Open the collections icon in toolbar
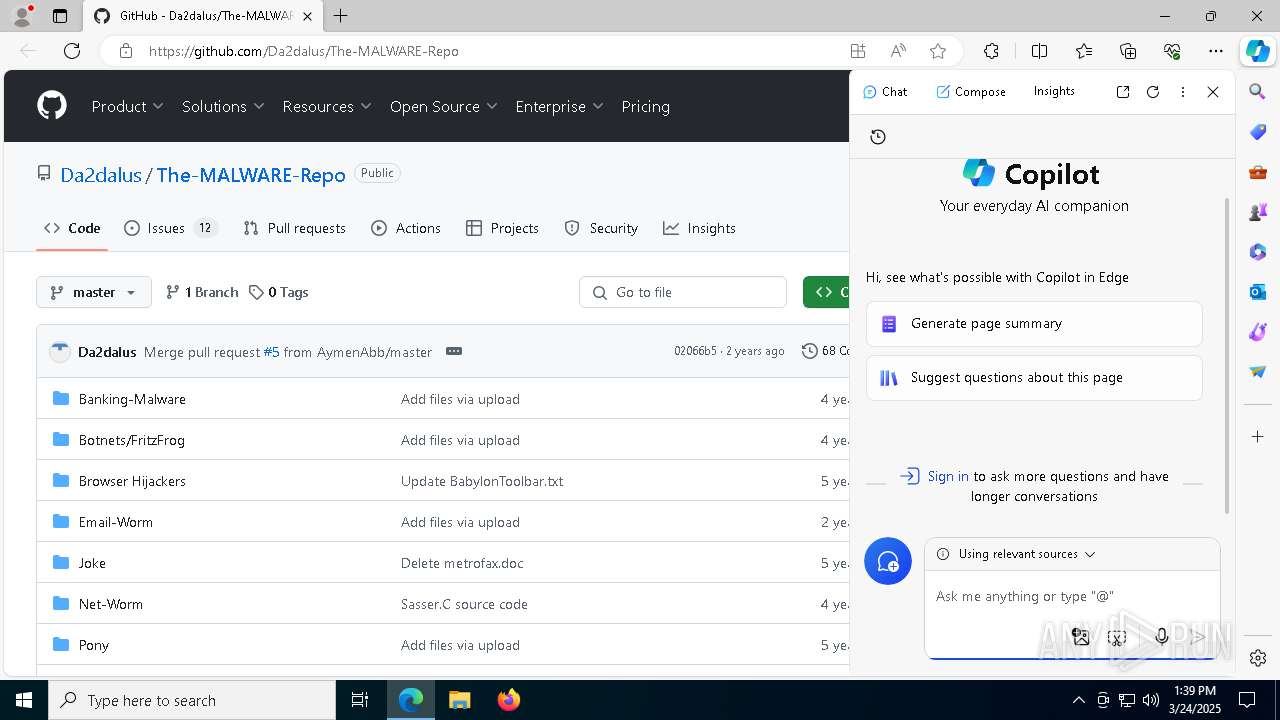Image resolution: width=1280 pixels, height=720 pixels. 1128,51
